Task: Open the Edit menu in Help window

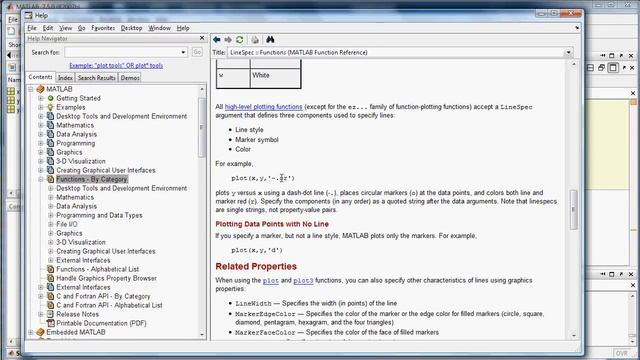Action: (48, 28)
